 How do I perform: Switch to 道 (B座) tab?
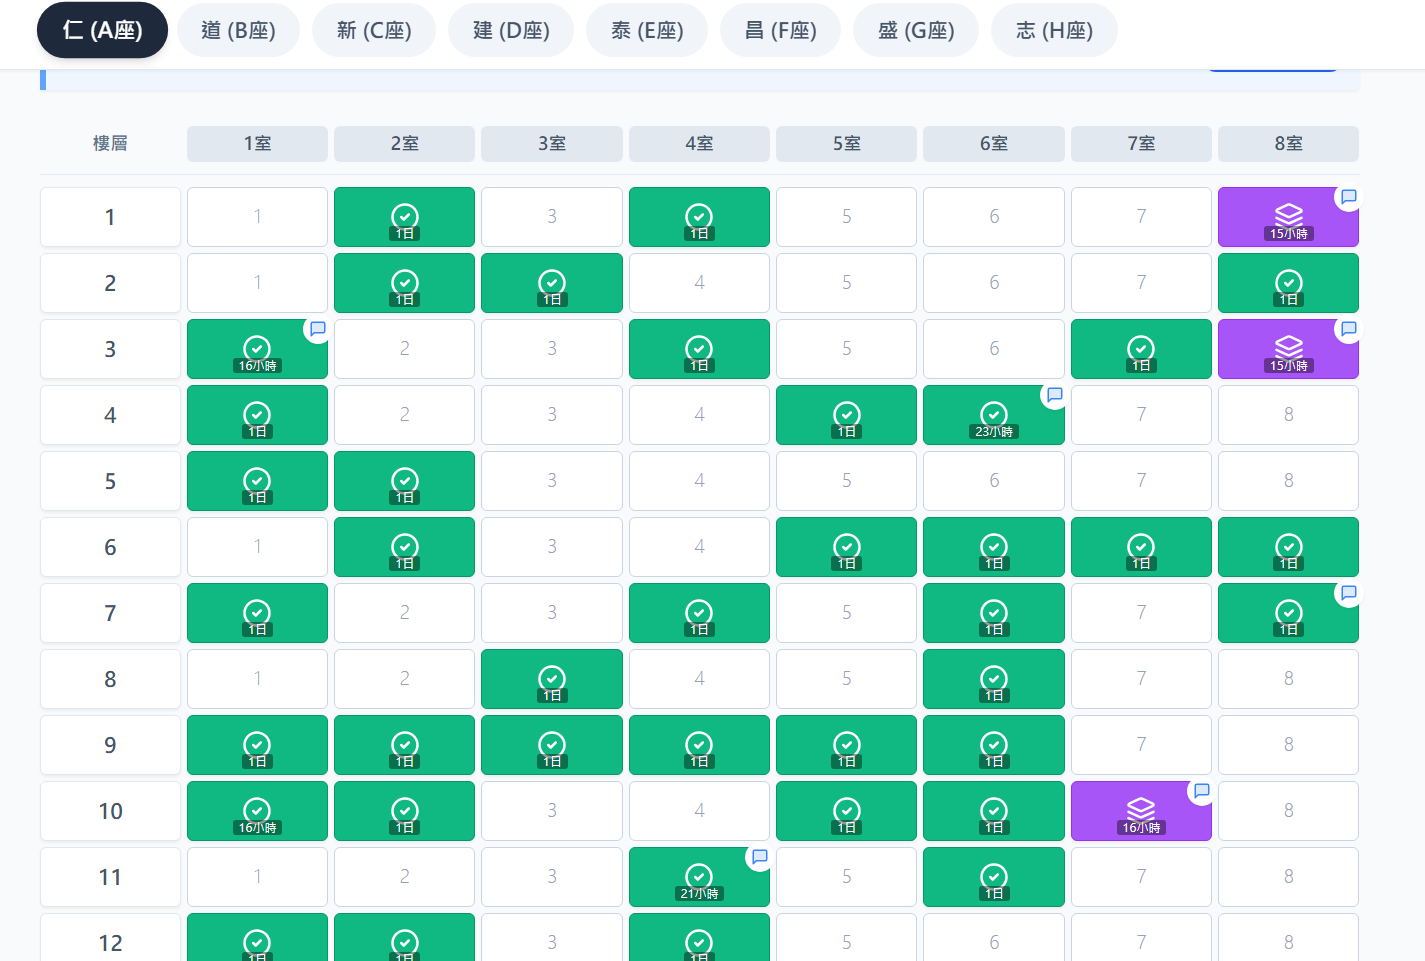pyautogui.click(x=238, y=30)
